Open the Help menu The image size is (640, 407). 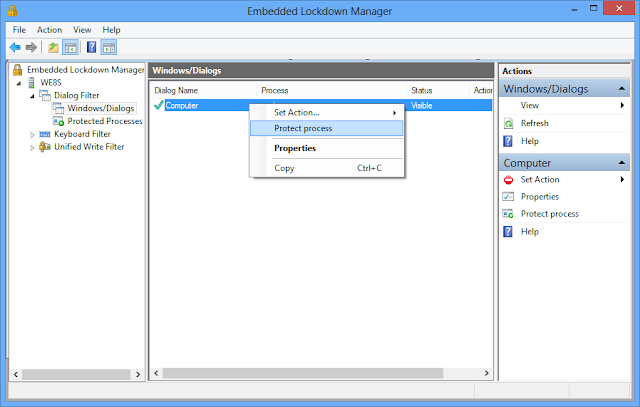pos(111,30)
